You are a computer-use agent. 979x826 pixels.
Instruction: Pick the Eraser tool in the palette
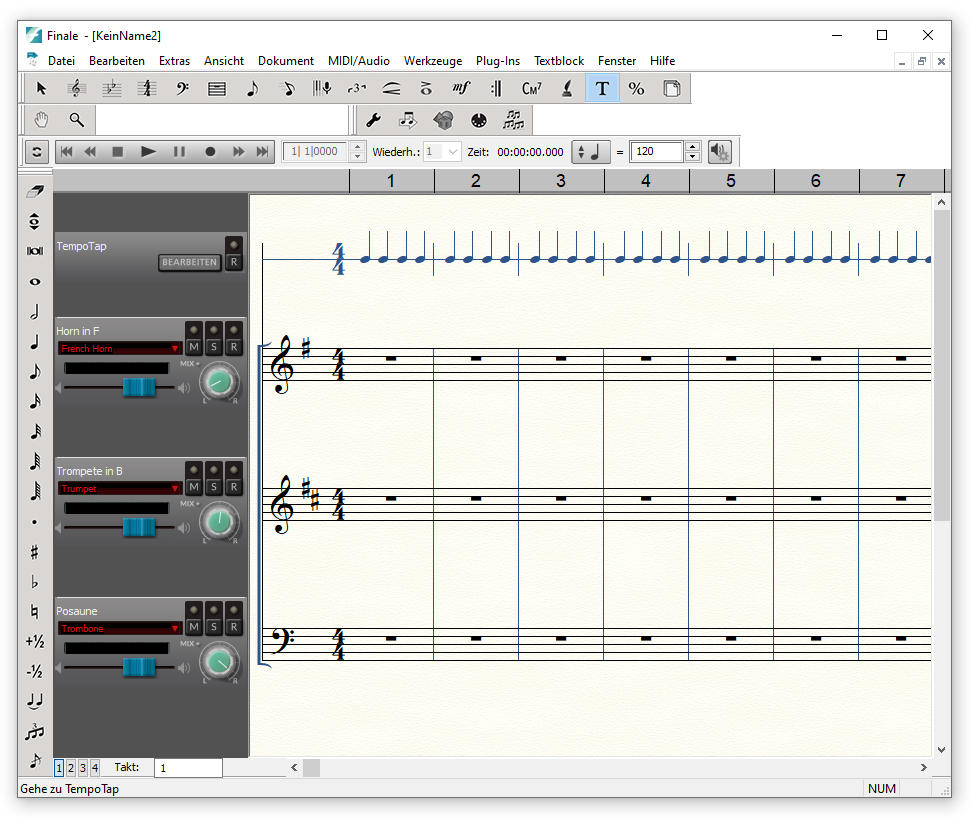[35, 191]
